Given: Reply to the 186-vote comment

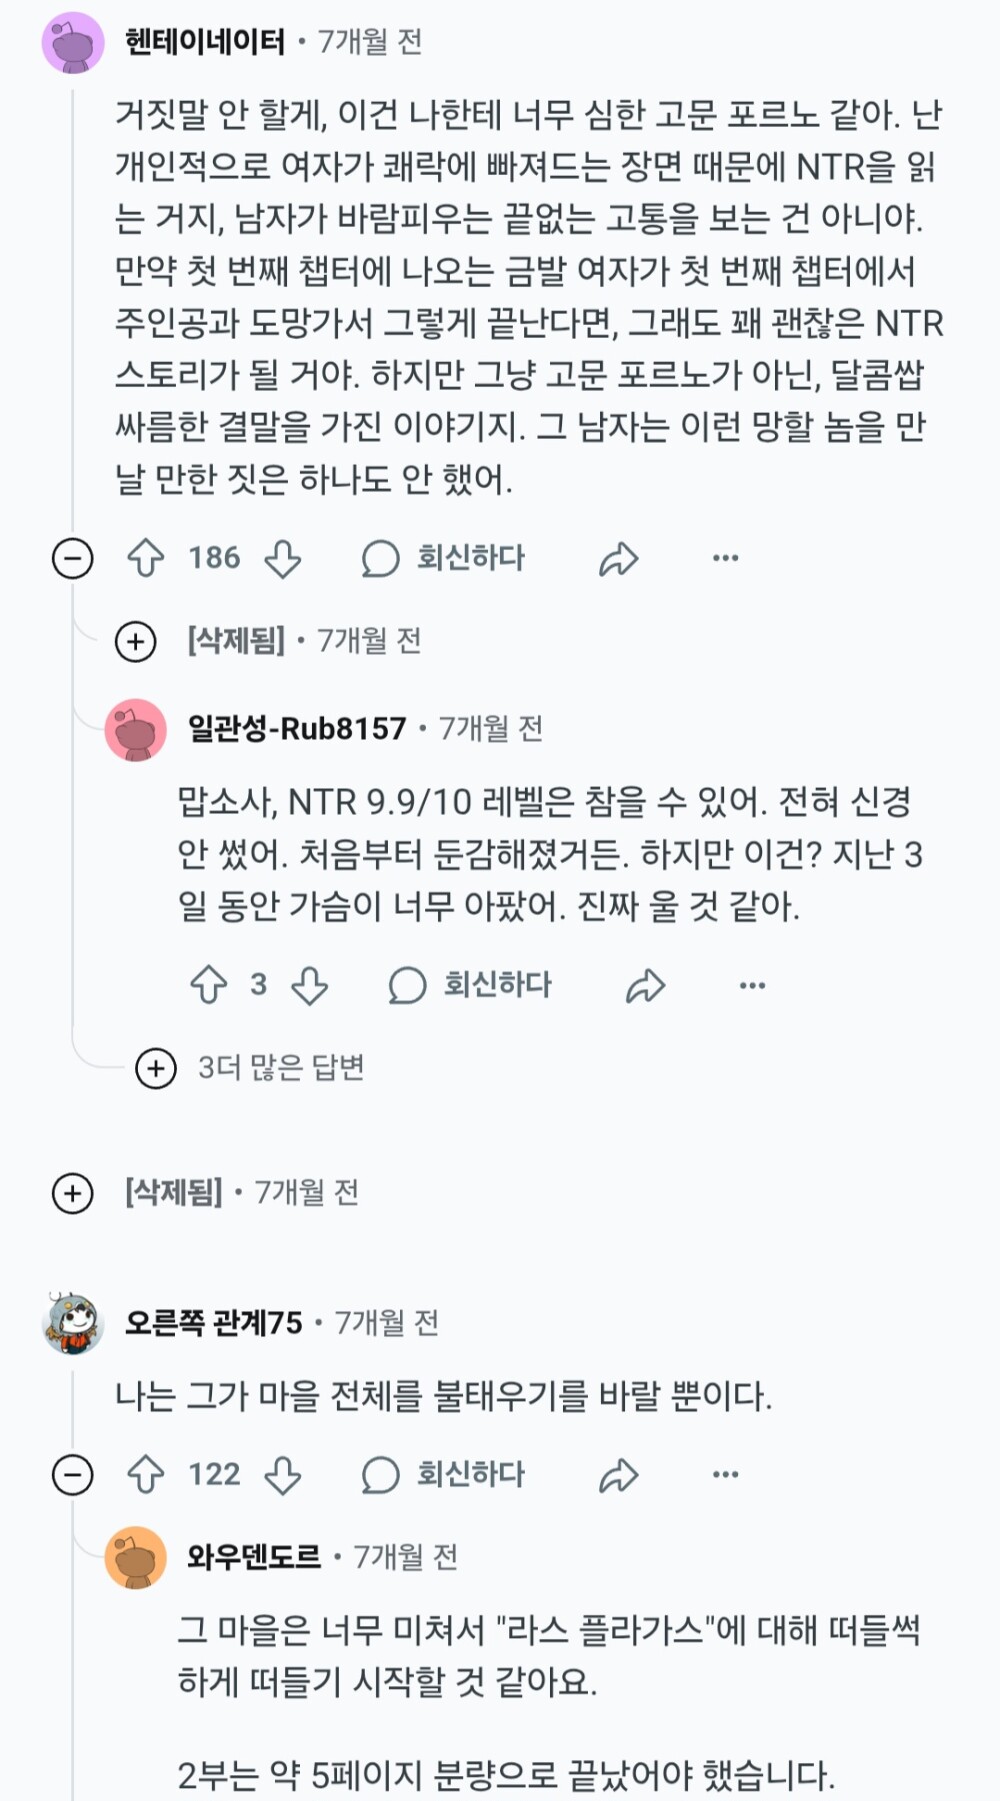Looking at the screenshot, I should tap(443, 558).
